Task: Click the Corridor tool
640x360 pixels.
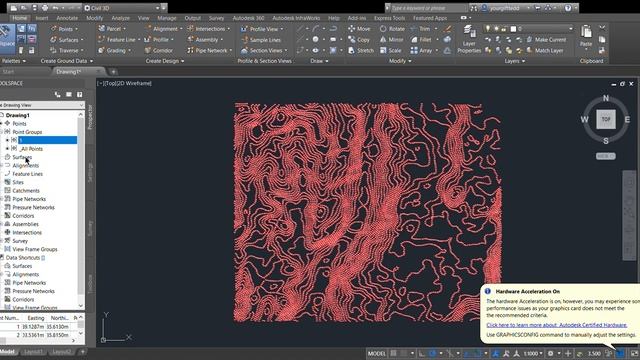Action: [x=159, y=51]
